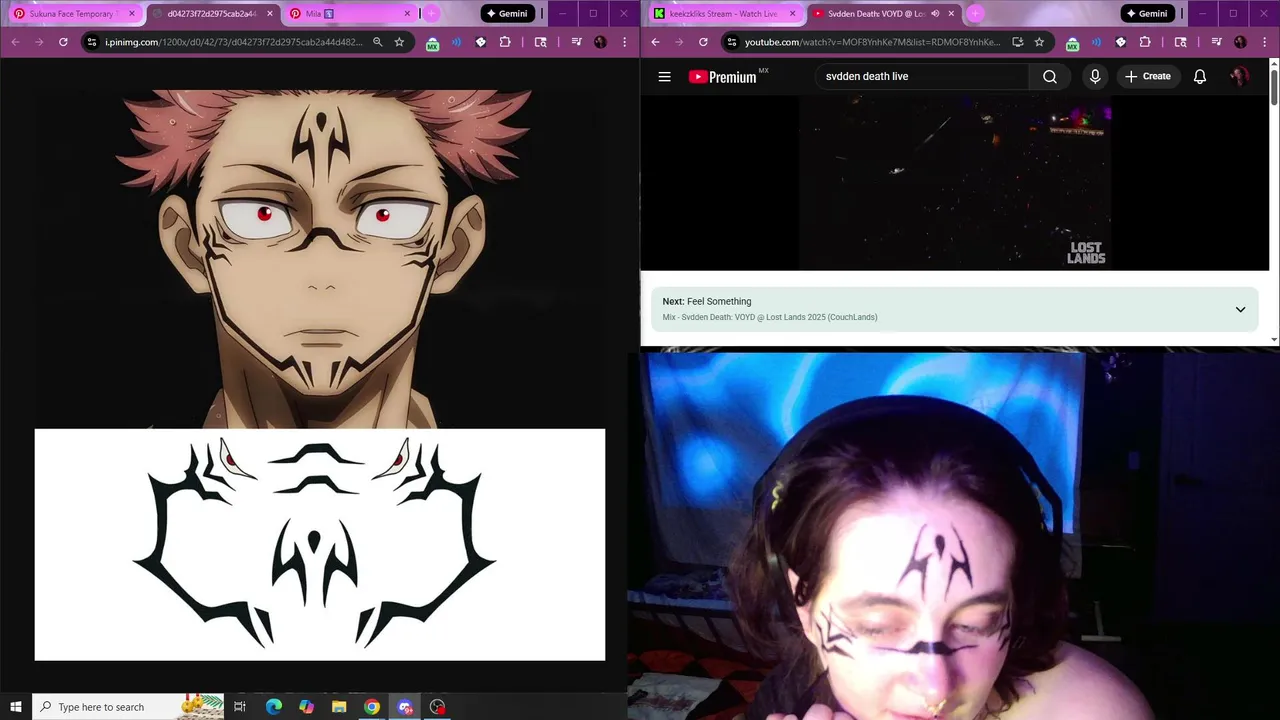Open the Windows Start menu
The width and height of the screenshot is (1280, 720).
coord(16,706)
